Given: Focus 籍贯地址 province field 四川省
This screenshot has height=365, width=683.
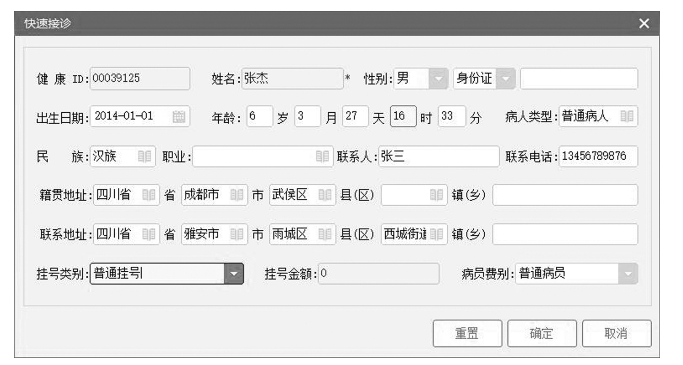Looking at the screenshot, I should click(126, 195).
